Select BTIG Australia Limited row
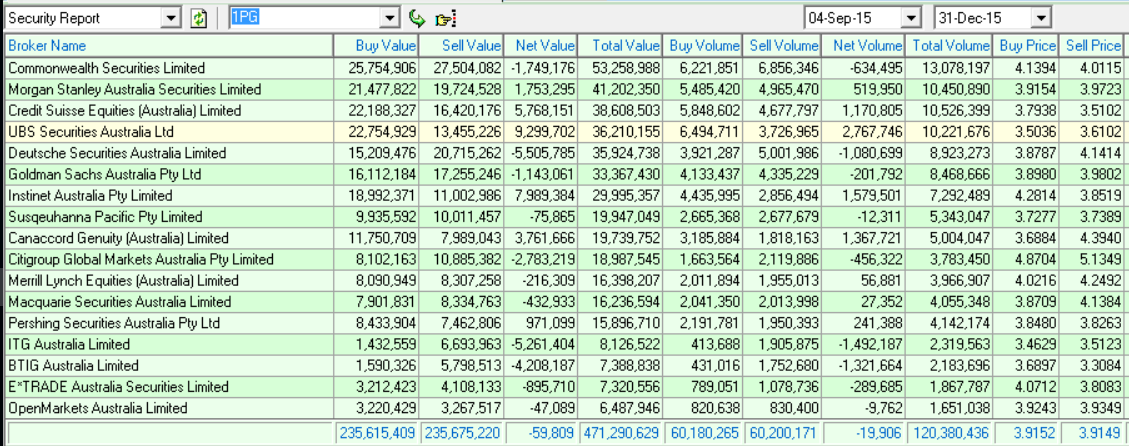This screenshot has width=1129, height=446. coord(564,366)
